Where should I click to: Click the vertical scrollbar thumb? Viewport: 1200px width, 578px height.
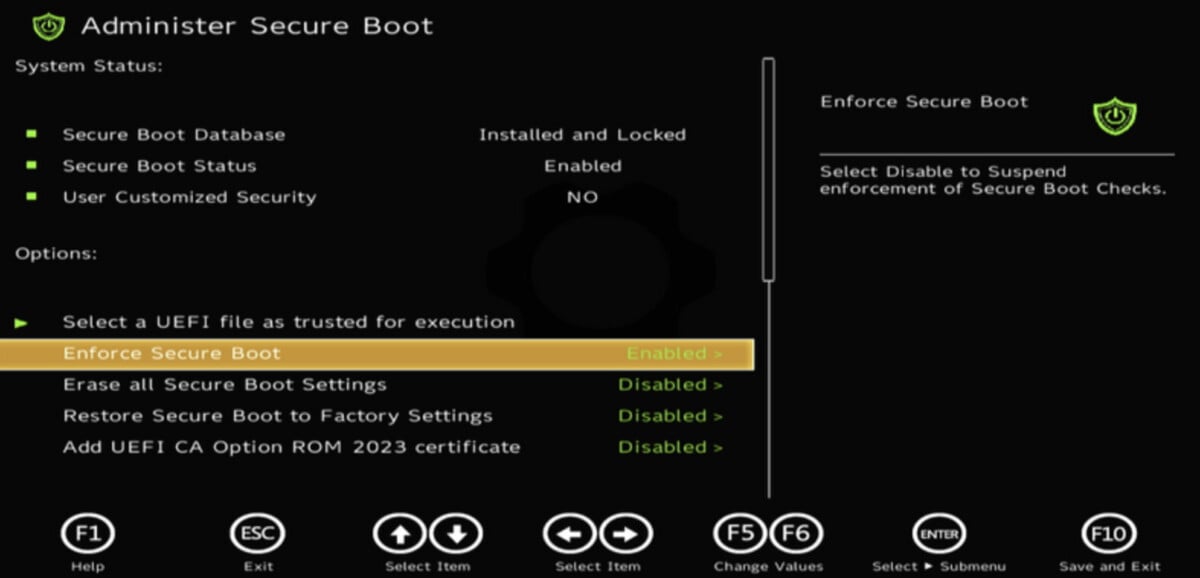[768, 170]
